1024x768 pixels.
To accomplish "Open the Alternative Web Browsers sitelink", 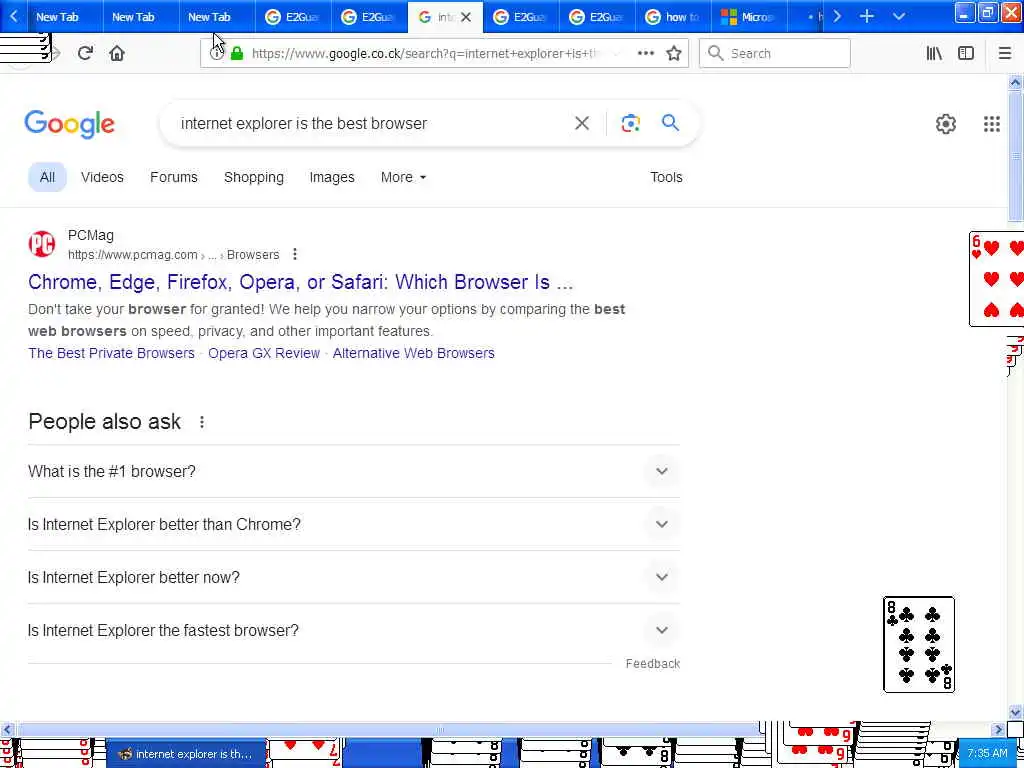I will pyautogui.click(x=413, y=353).
